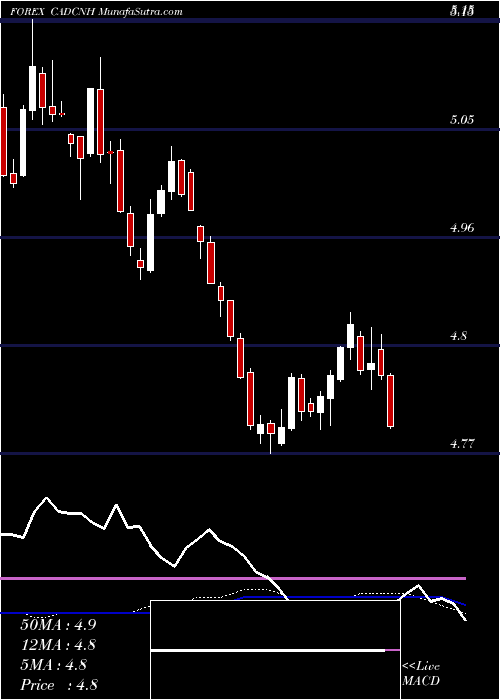The height and width of the screenshot is (700, 500).
Task: Click the last red candlestick on the right
Action: click(391, 401)
